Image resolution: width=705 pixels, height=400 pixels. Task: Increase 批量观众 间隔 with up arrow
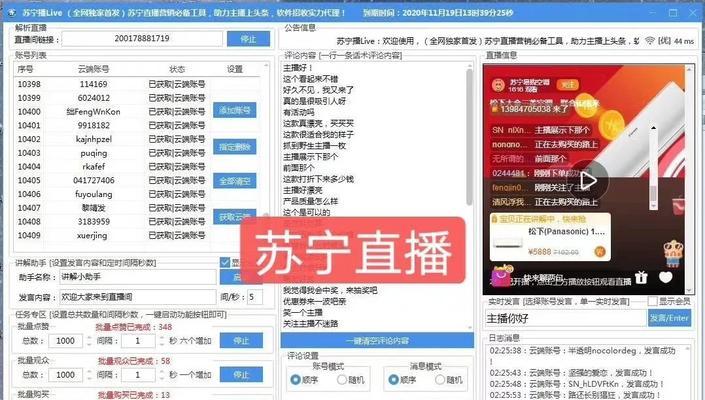pos(161,371)
